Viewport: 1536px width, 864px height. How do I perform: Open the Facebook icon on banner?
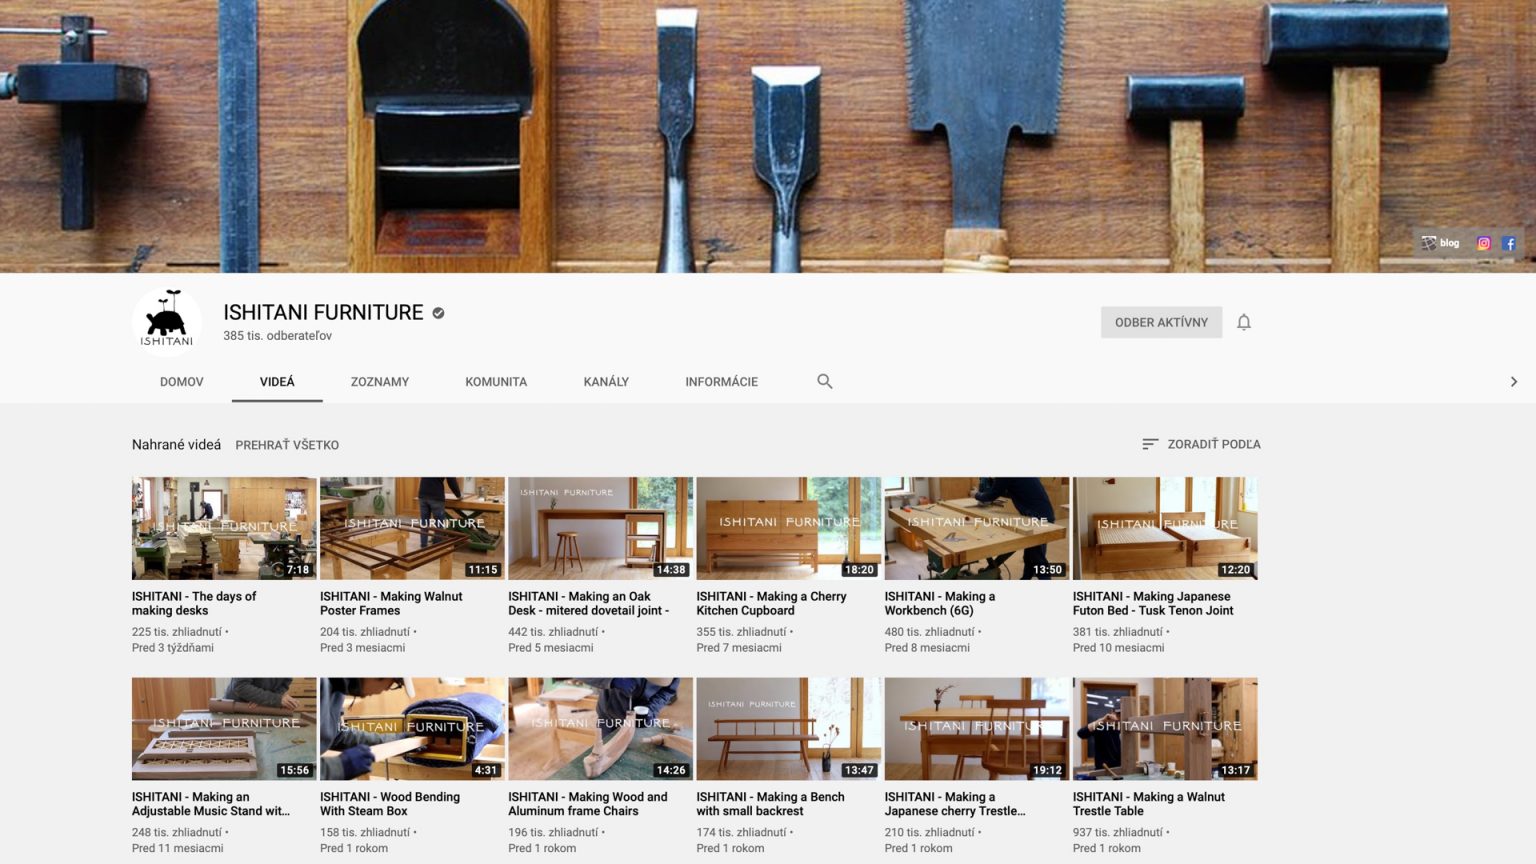click(x=1509, y=243)
